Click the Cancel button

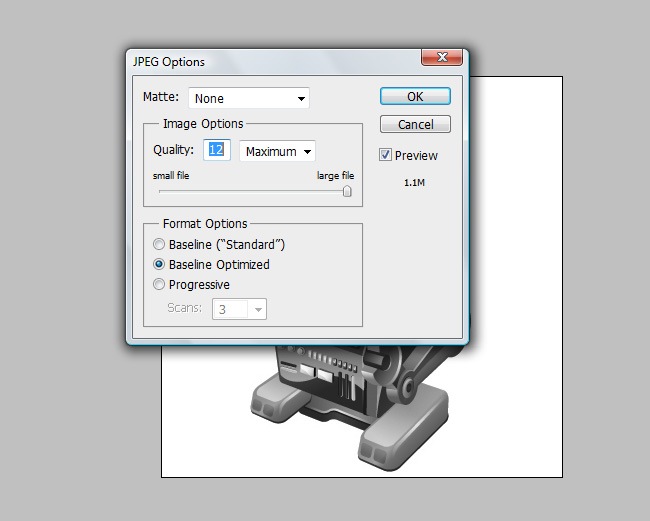[415, 124]
